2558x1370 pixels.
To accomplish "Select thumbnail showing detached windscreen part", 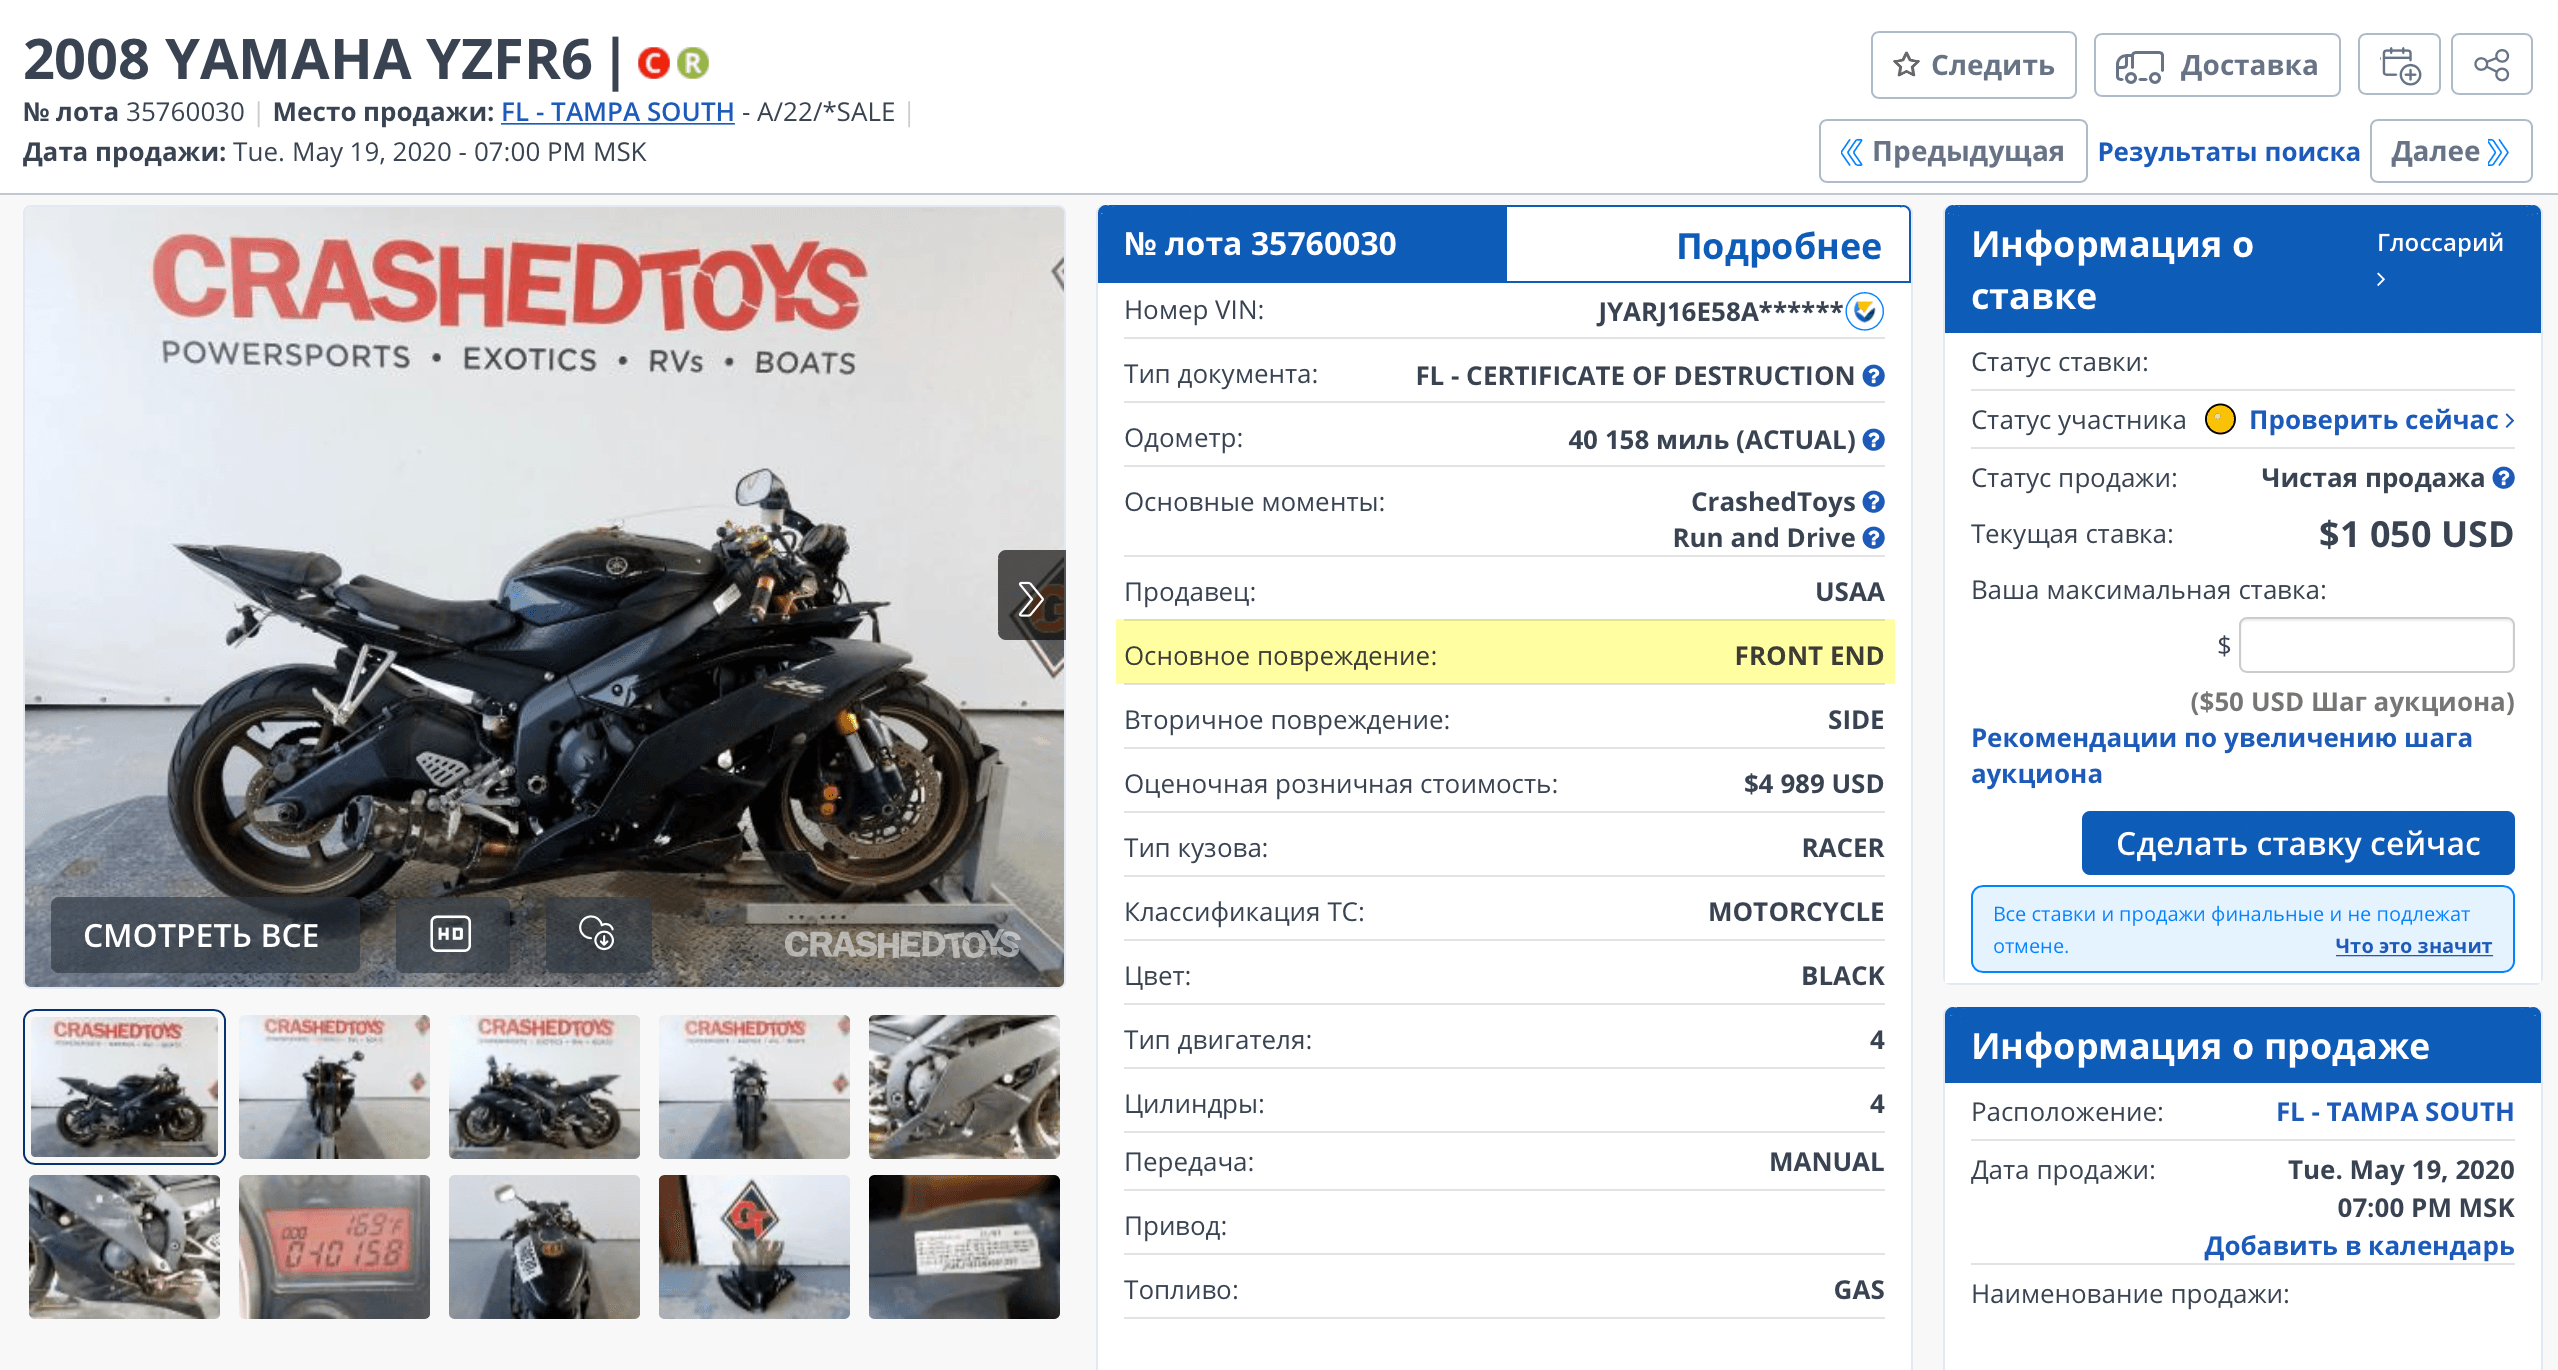I will click(x=754, y=1247).
